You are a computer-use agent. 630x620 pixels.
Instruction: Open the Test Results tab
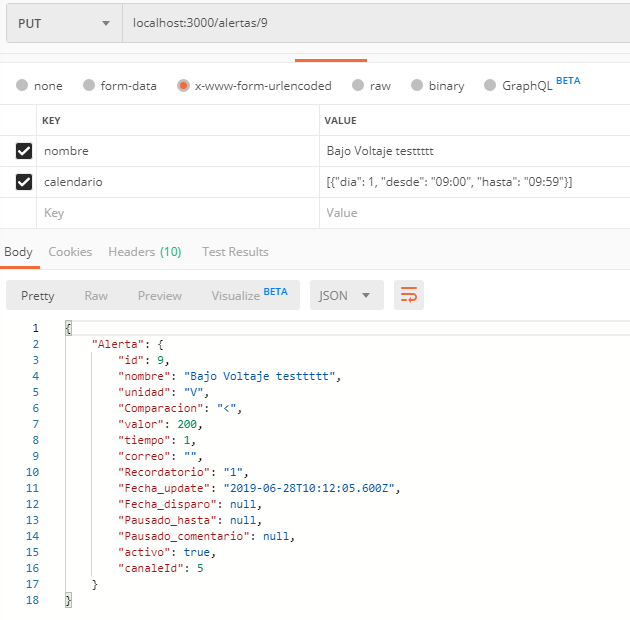click(235, 252)
